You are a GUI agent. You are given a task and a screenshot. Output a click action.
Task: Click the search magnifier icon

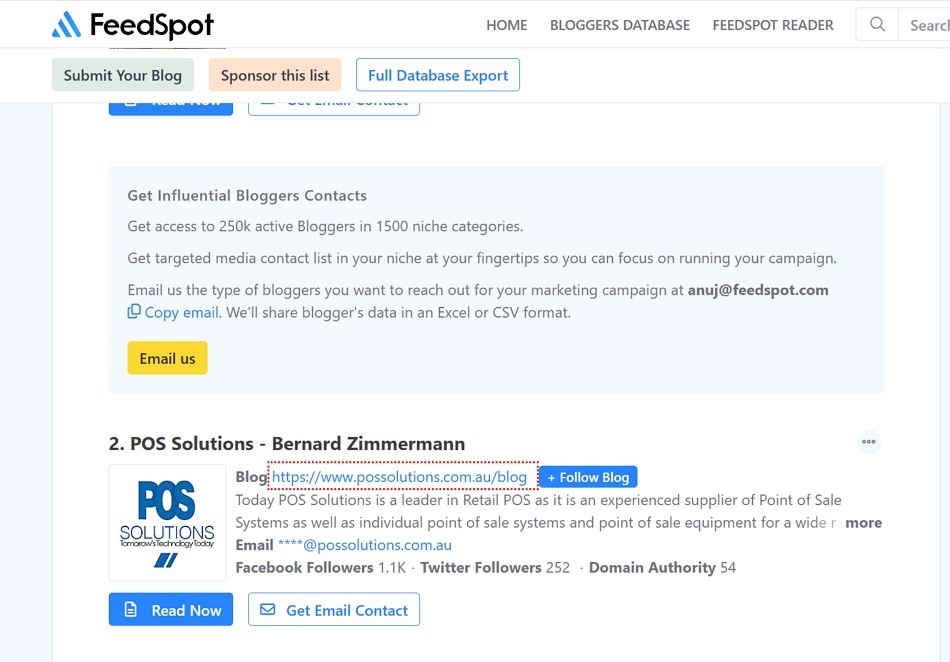(x=877, y=24)
